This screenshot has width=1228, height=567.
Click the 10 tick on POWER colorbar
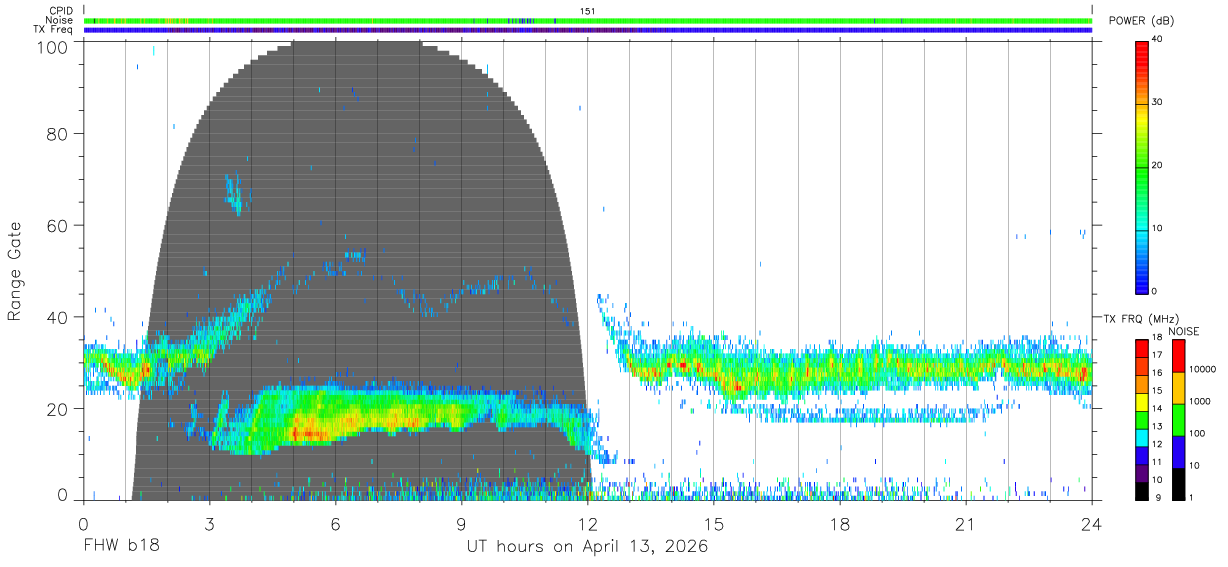pyautogui.click(x=1158, y=228)
